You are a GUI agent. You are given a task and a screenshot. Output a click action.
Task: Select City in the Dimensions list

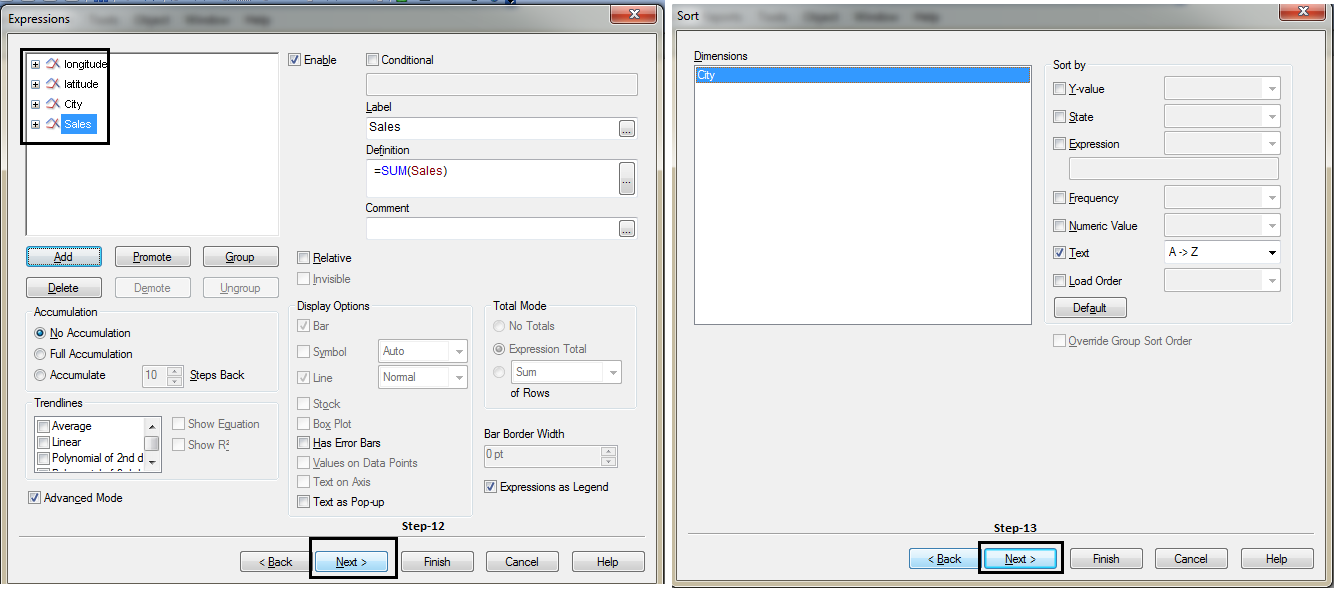point(861,75)
